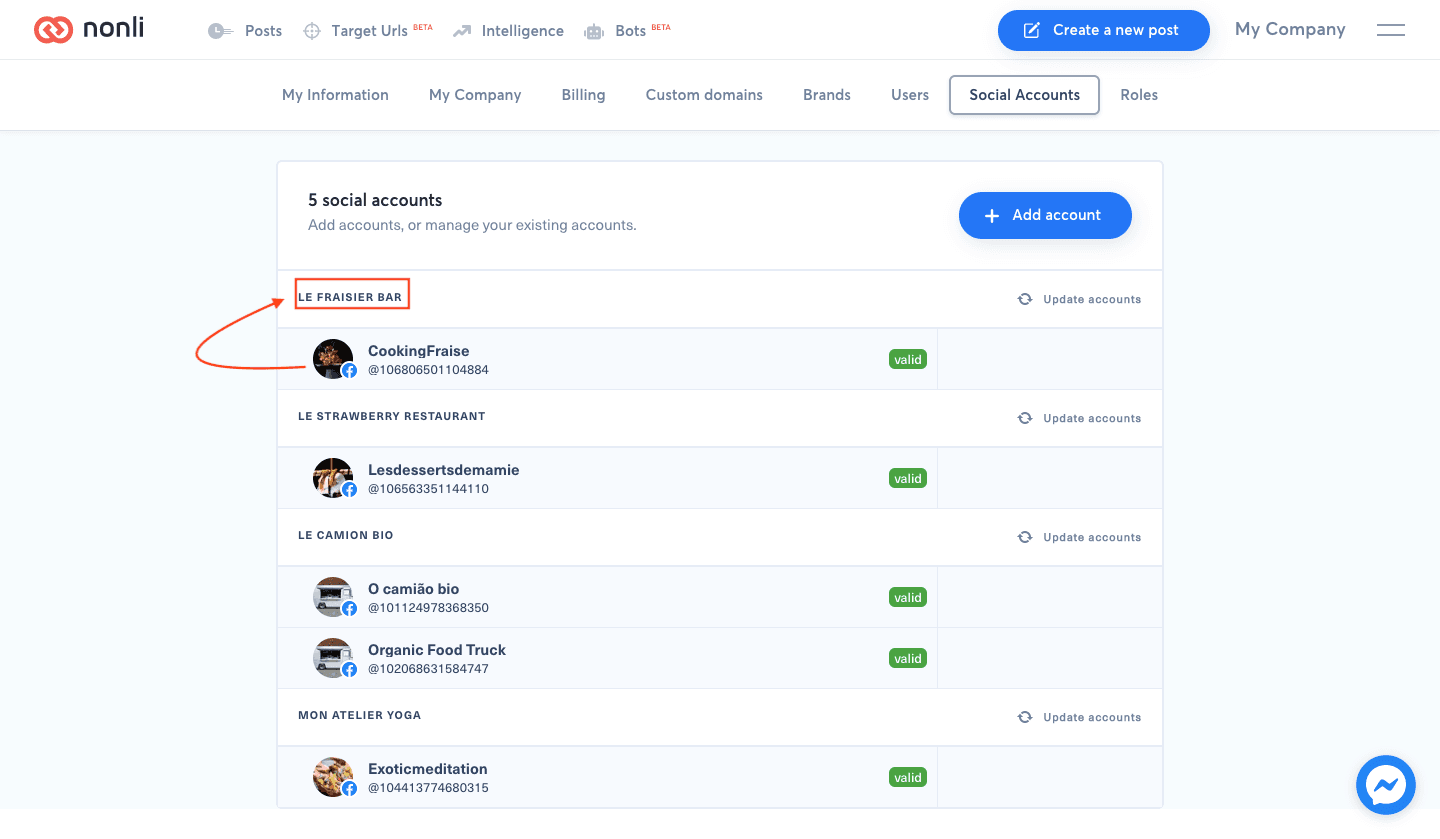Select the Social Accounts tab

pyautogui.click(x=1024, y=95)
